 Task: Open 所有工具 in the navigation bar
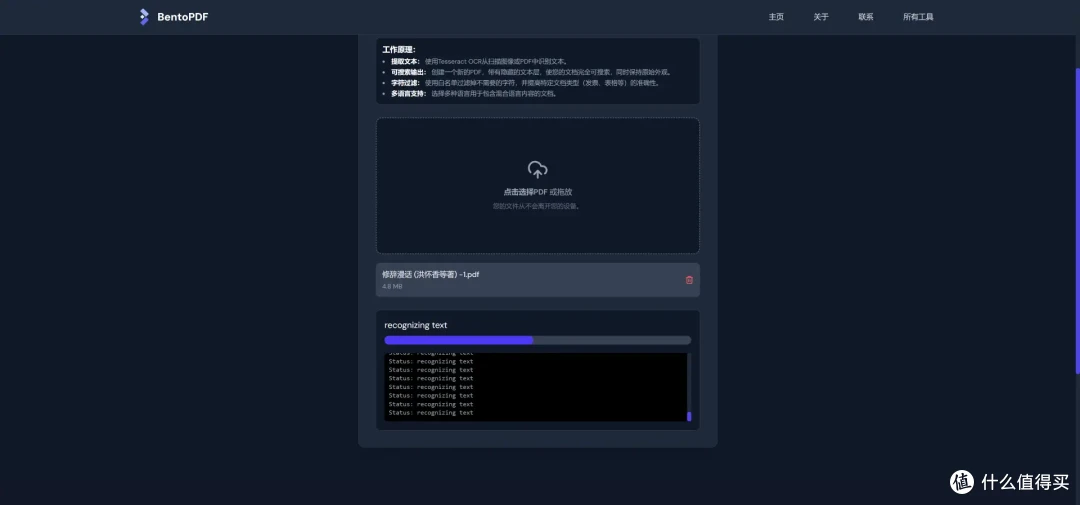(x=918, y=17)
